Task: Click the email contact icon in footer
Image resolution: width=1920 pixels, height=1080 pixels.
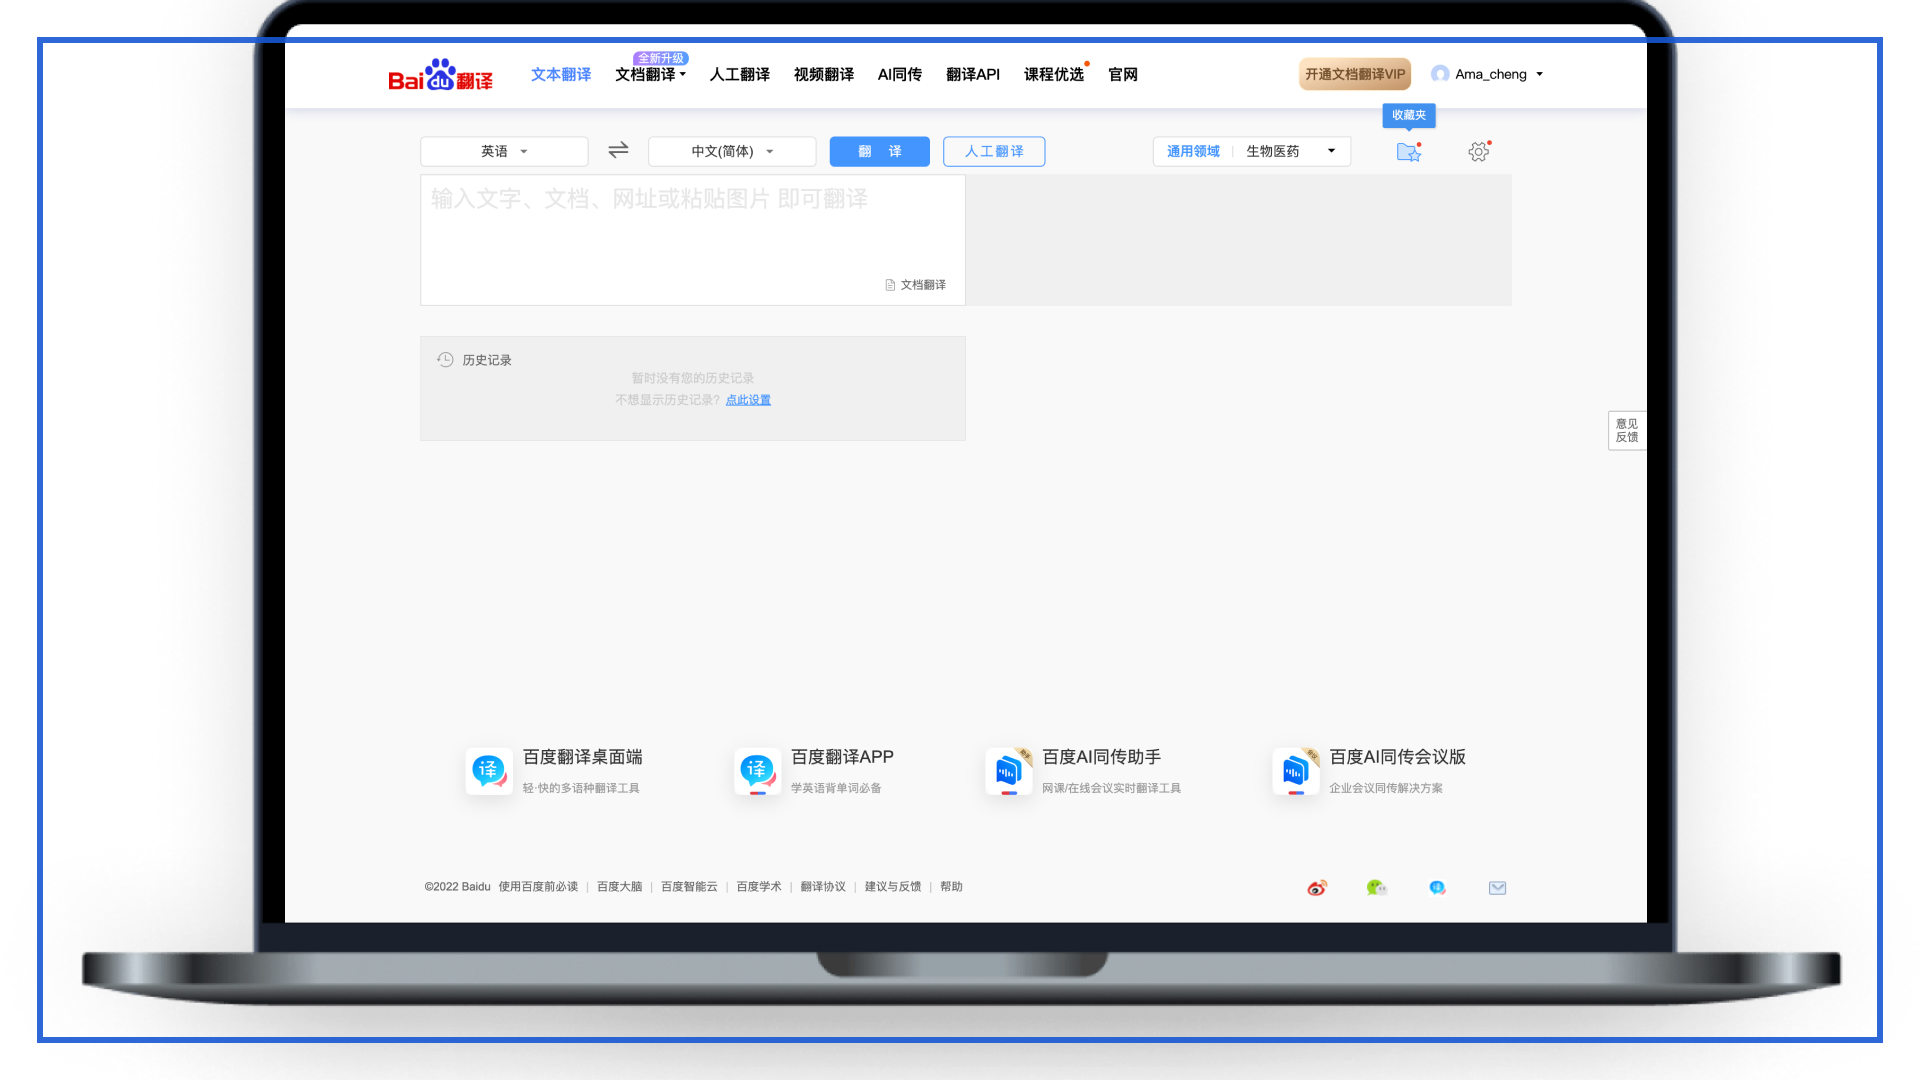Action: click(1497, 887)
